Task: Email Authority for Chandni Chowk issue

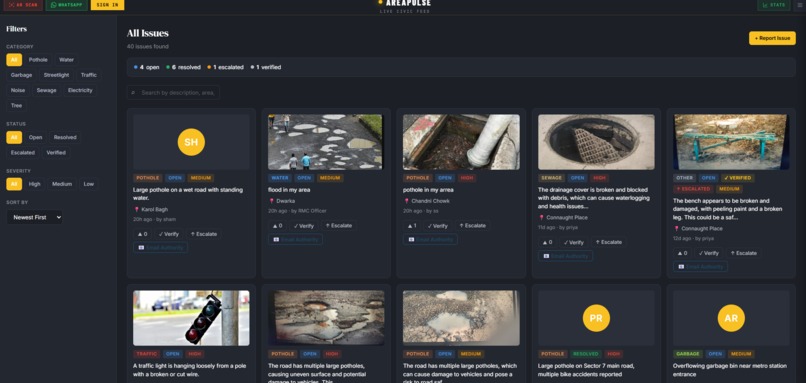Action: pyautogui.click(x=430, y=240)
